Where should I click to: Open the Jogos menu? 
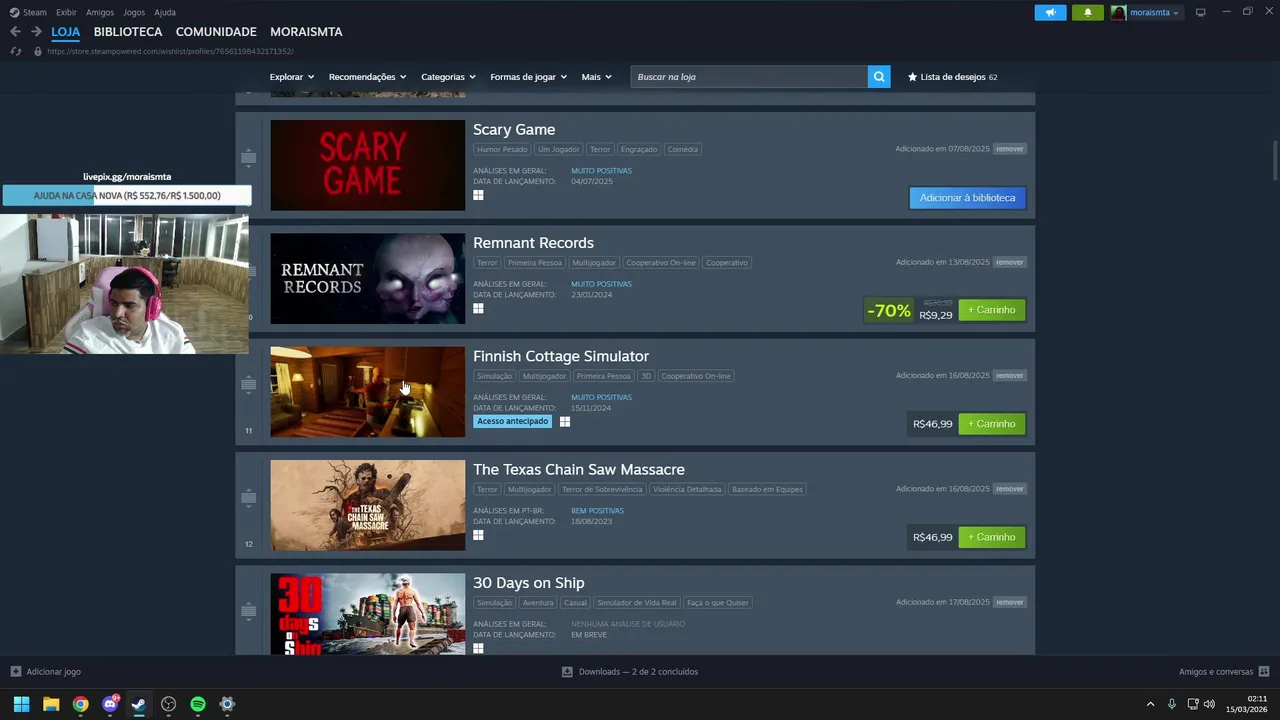tap(134, 12)
